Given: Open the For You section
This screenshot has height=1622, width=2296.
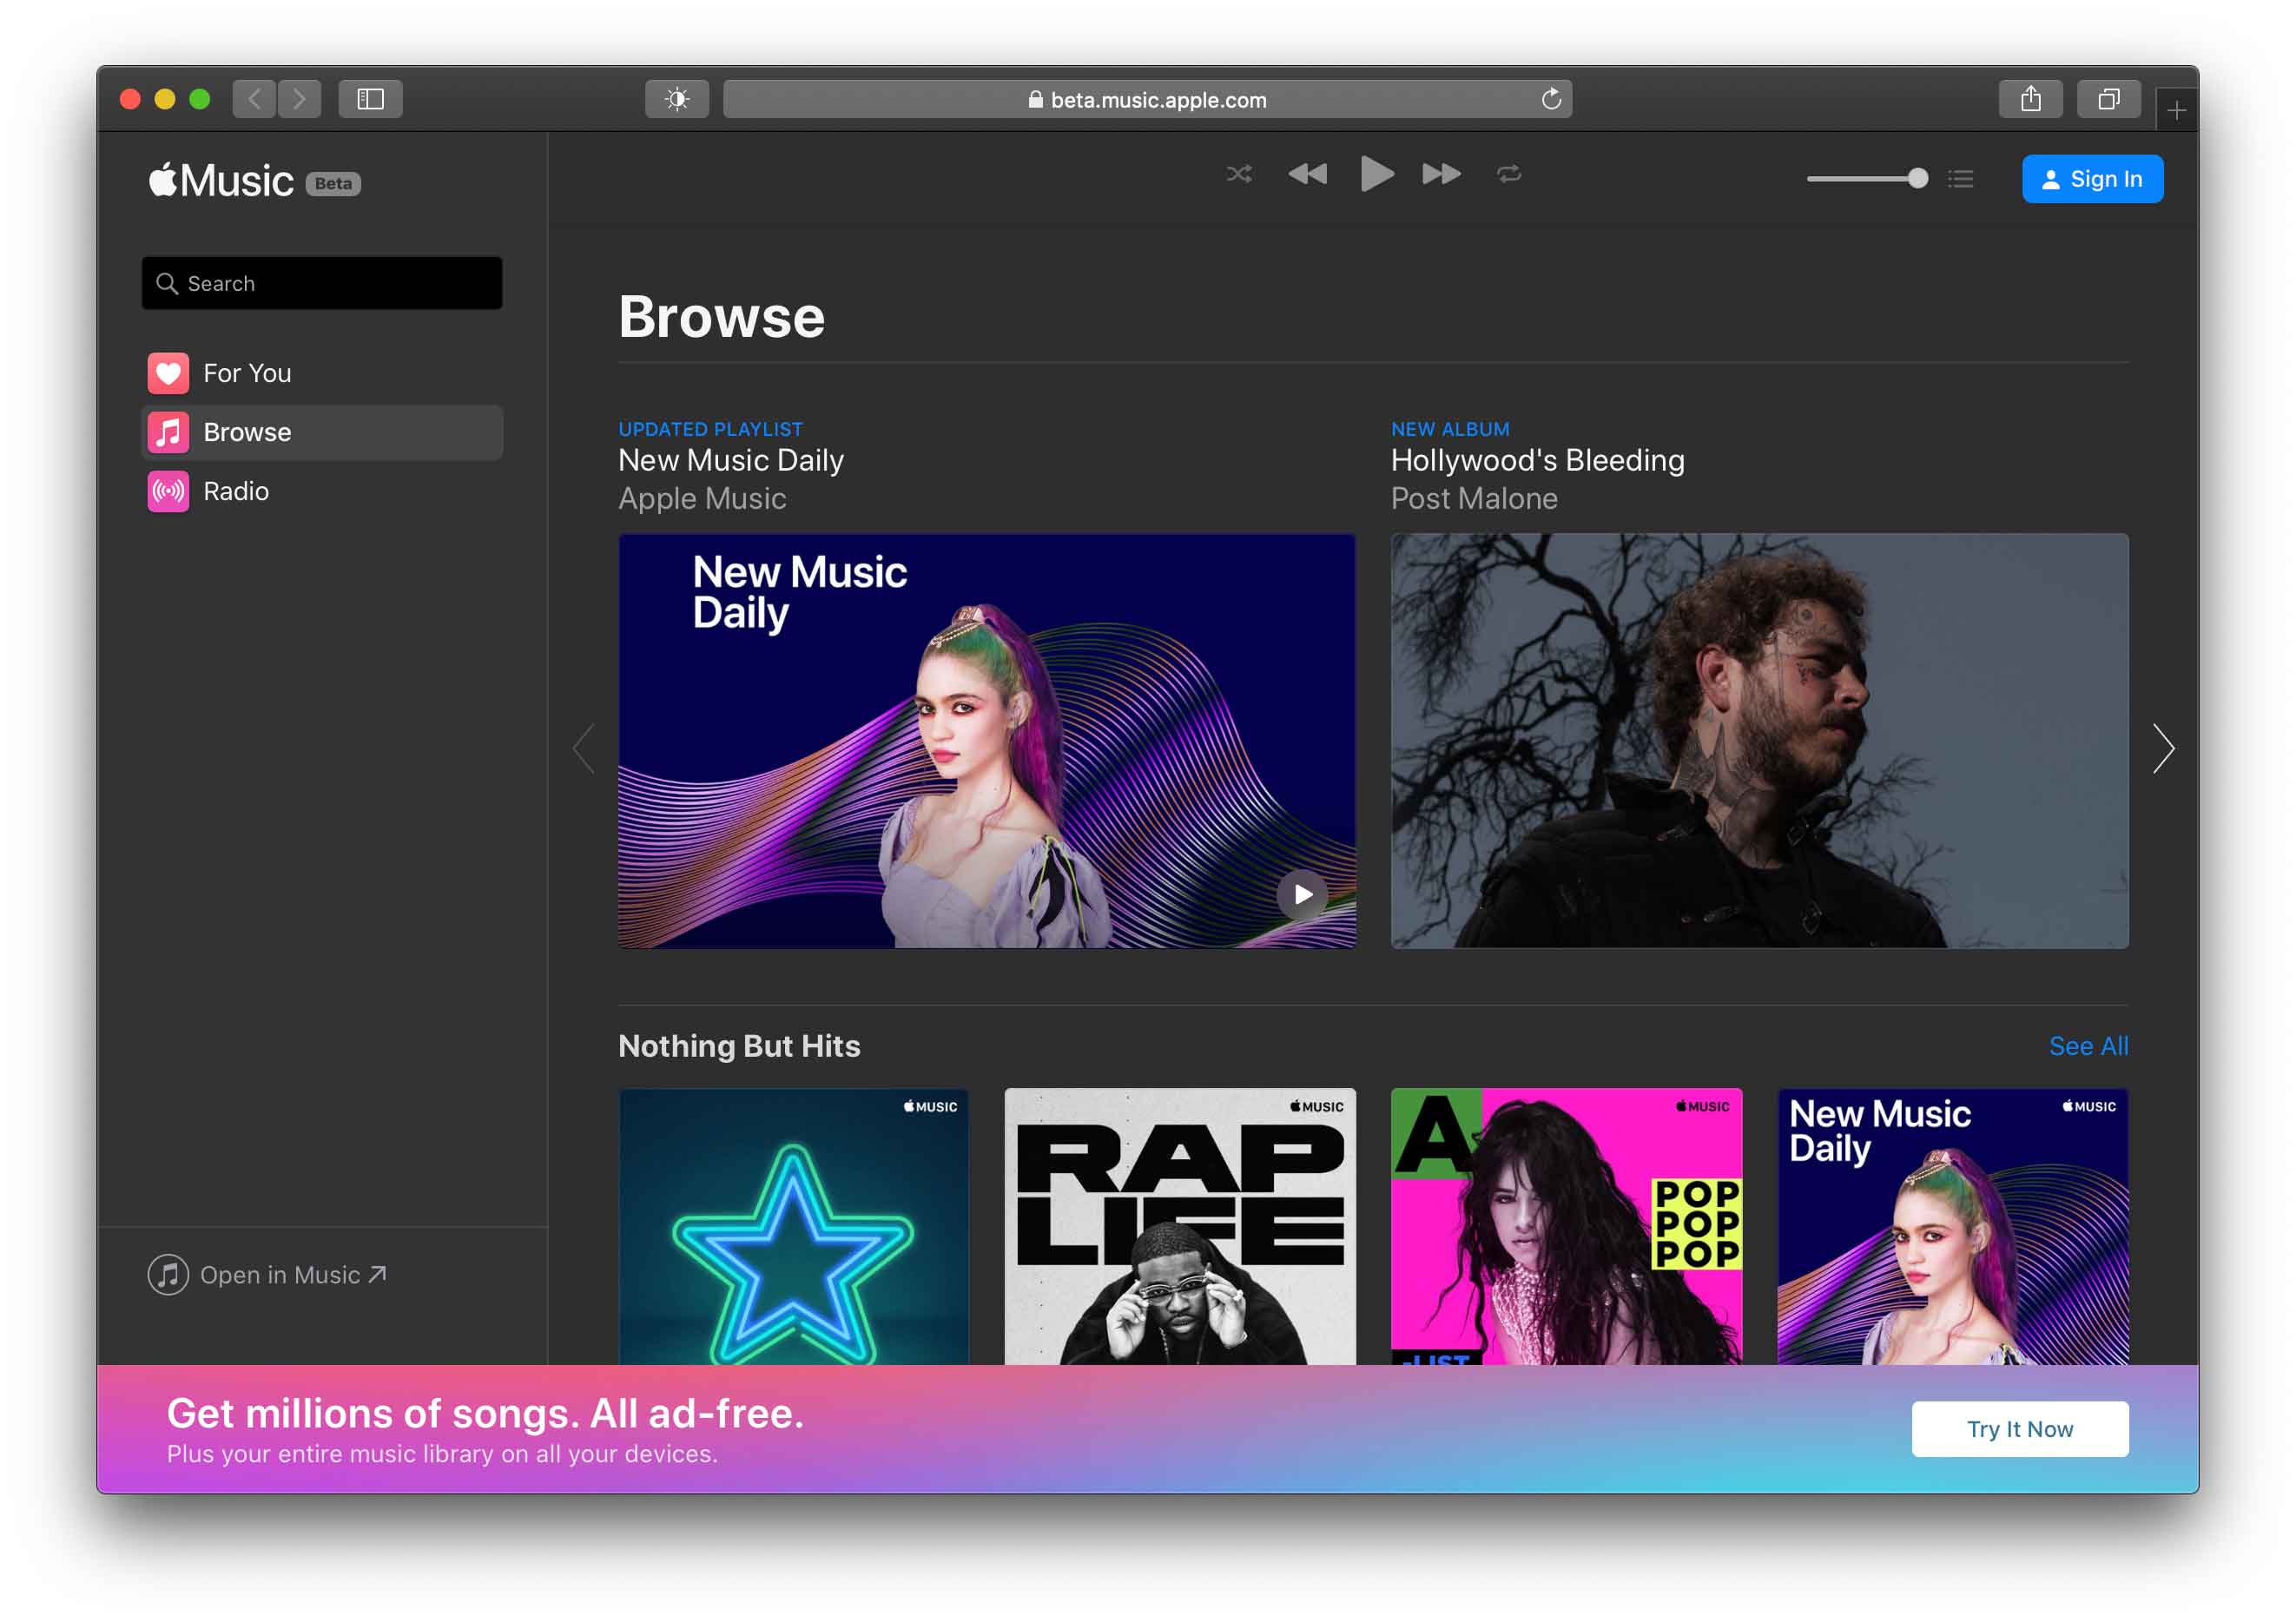Looking at the screenshot, I should tap(246, 373).
